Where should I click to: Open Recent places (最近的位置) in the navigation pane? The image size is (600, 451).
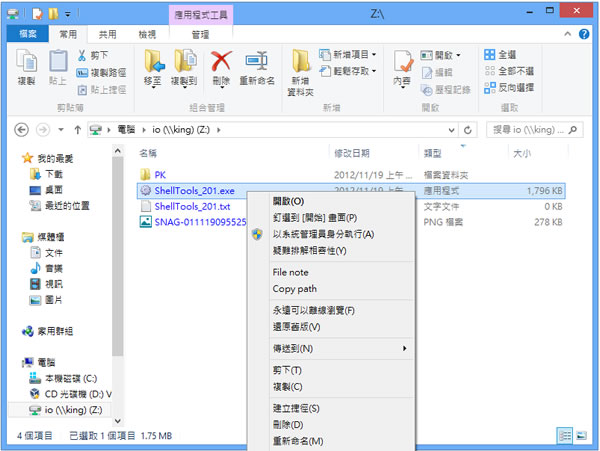coord(60,206)
